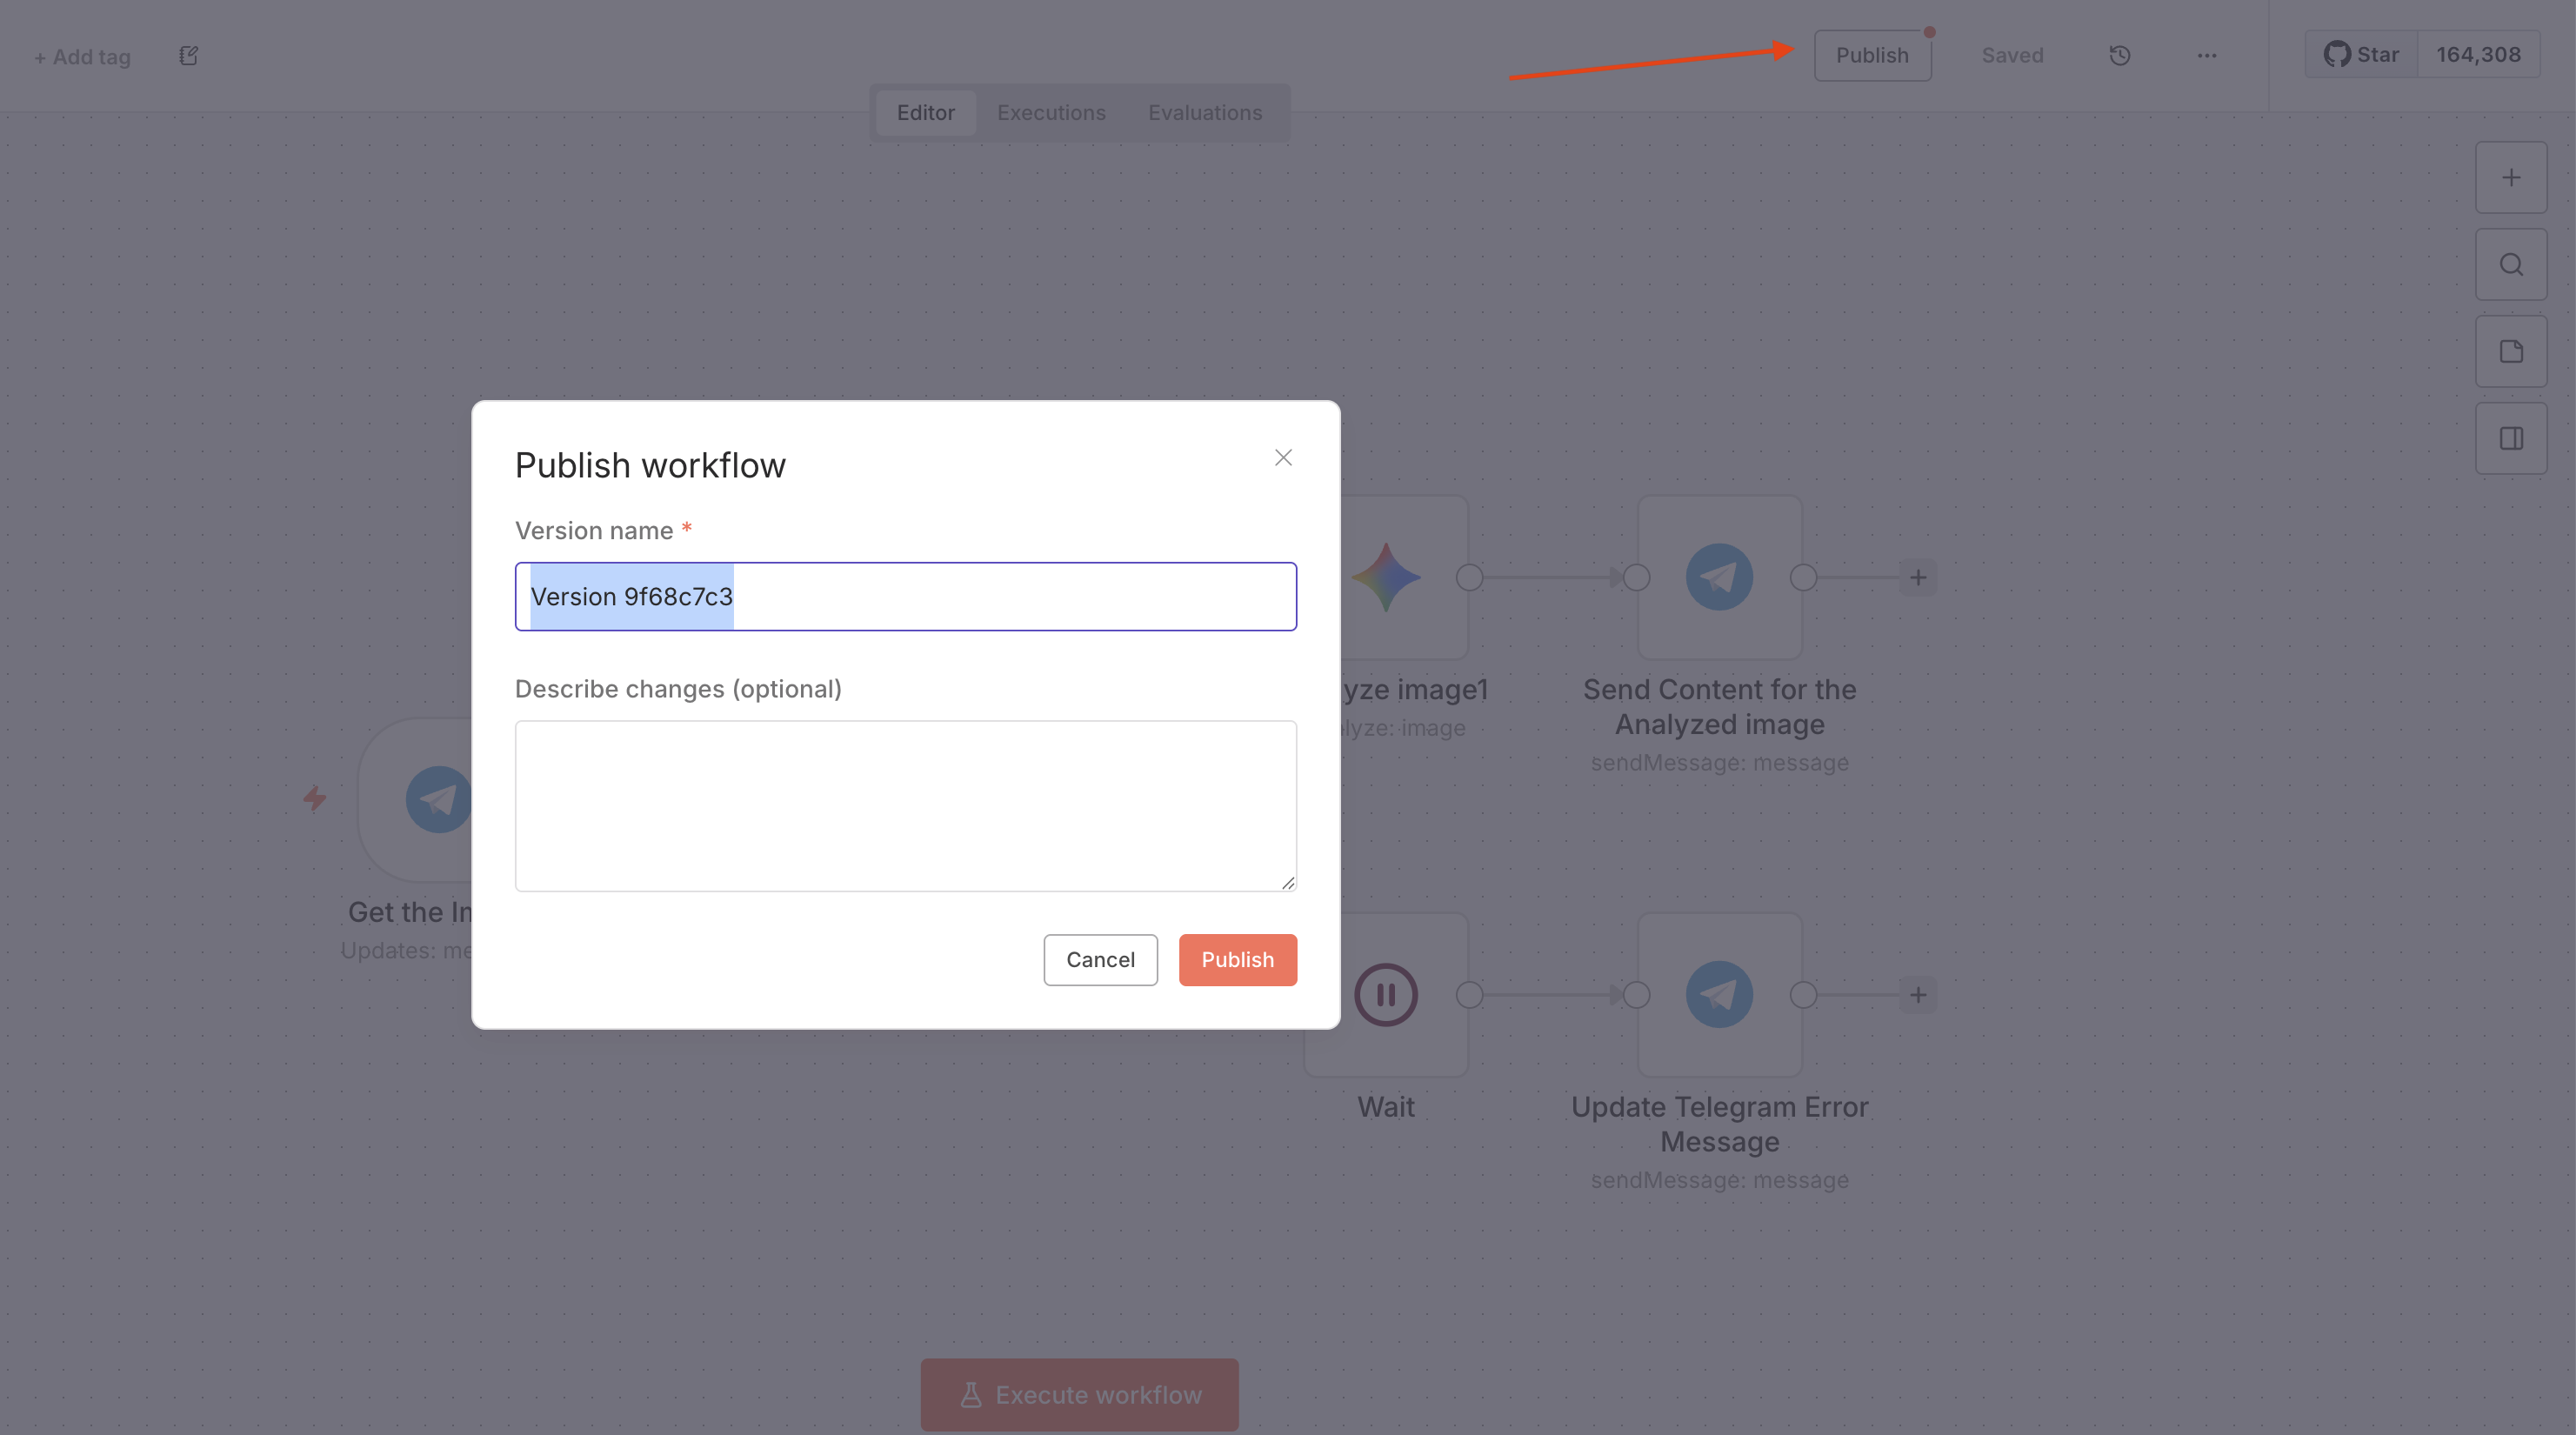The image size is (2576, 1435).
Task: Switch to the Executions tab
Action: pos(1051,112)
